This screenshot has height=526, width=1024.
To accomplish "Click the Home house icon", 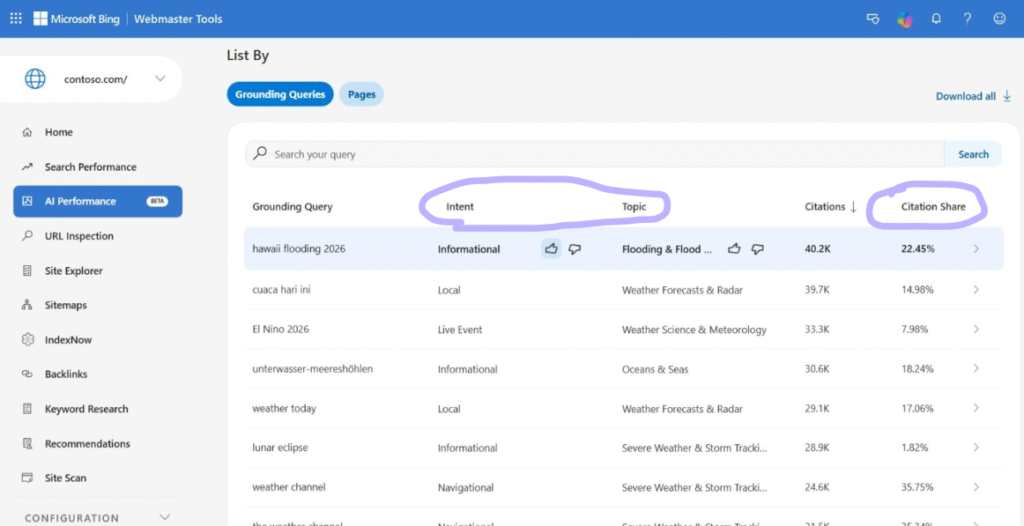I will coord(27,133).
